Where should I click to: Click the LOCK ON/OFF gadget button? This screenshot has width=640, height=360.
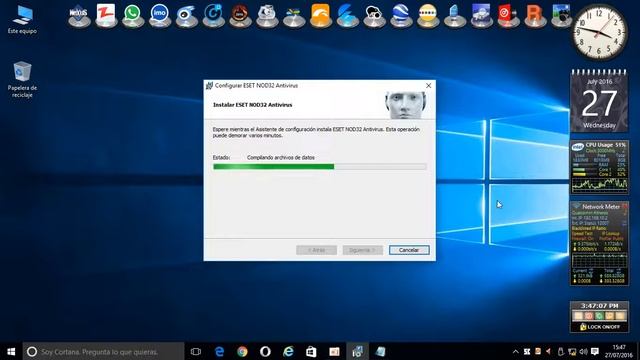600,327
